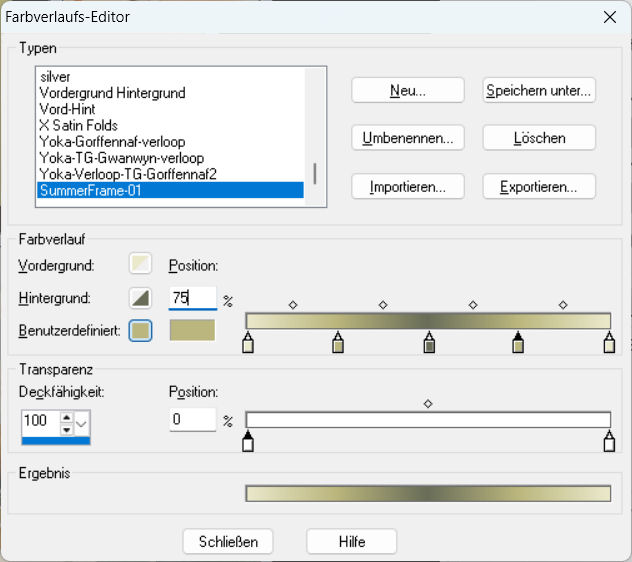
Task: Click the second midpoint diamond above gradient
Action: (383, 305)
